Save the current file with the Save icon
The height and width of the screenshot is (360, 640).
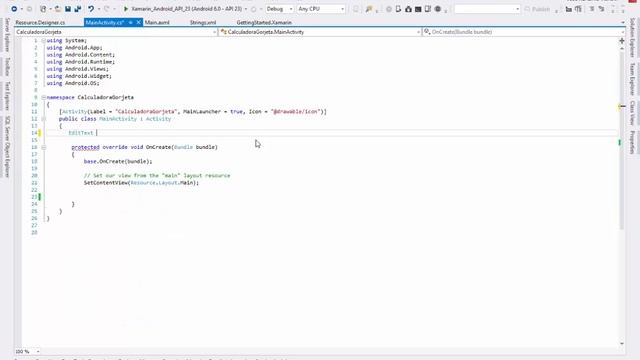68,9
